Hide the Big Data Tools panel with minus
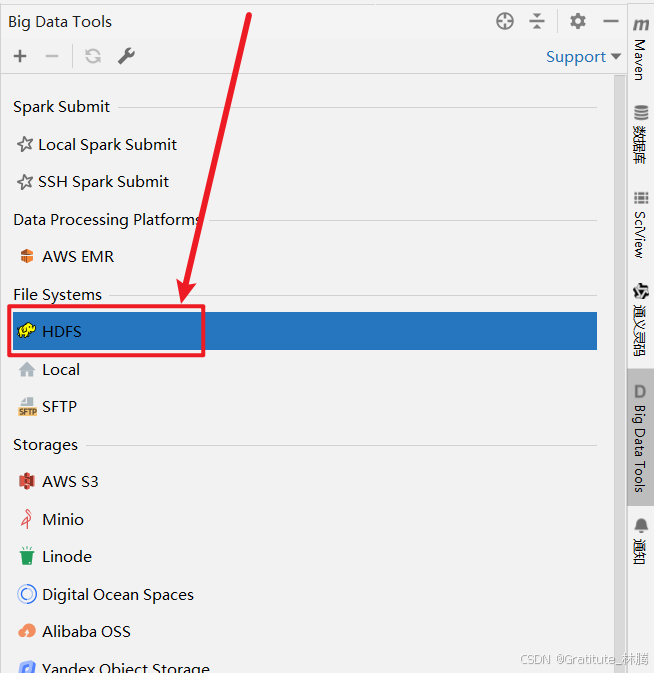Screen dimensions: 654x673 pos(611,21)
